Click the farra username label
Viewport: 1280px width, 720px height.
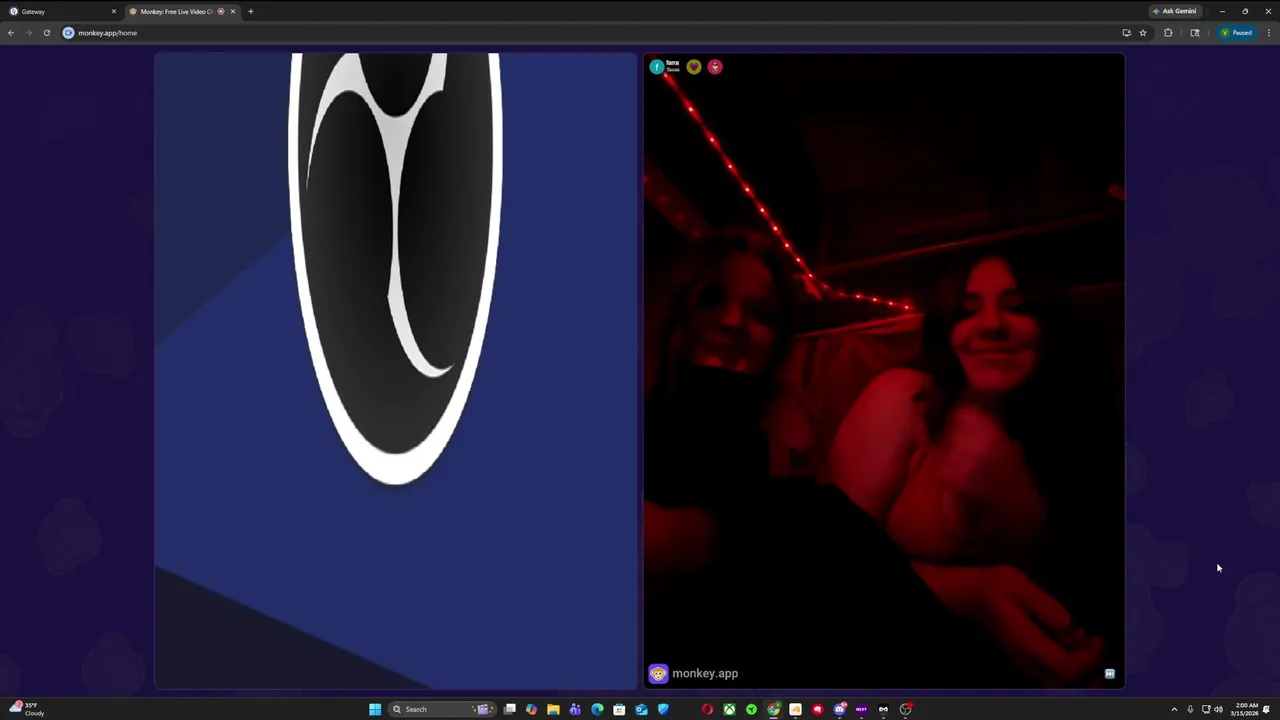(x=672, y=62)
